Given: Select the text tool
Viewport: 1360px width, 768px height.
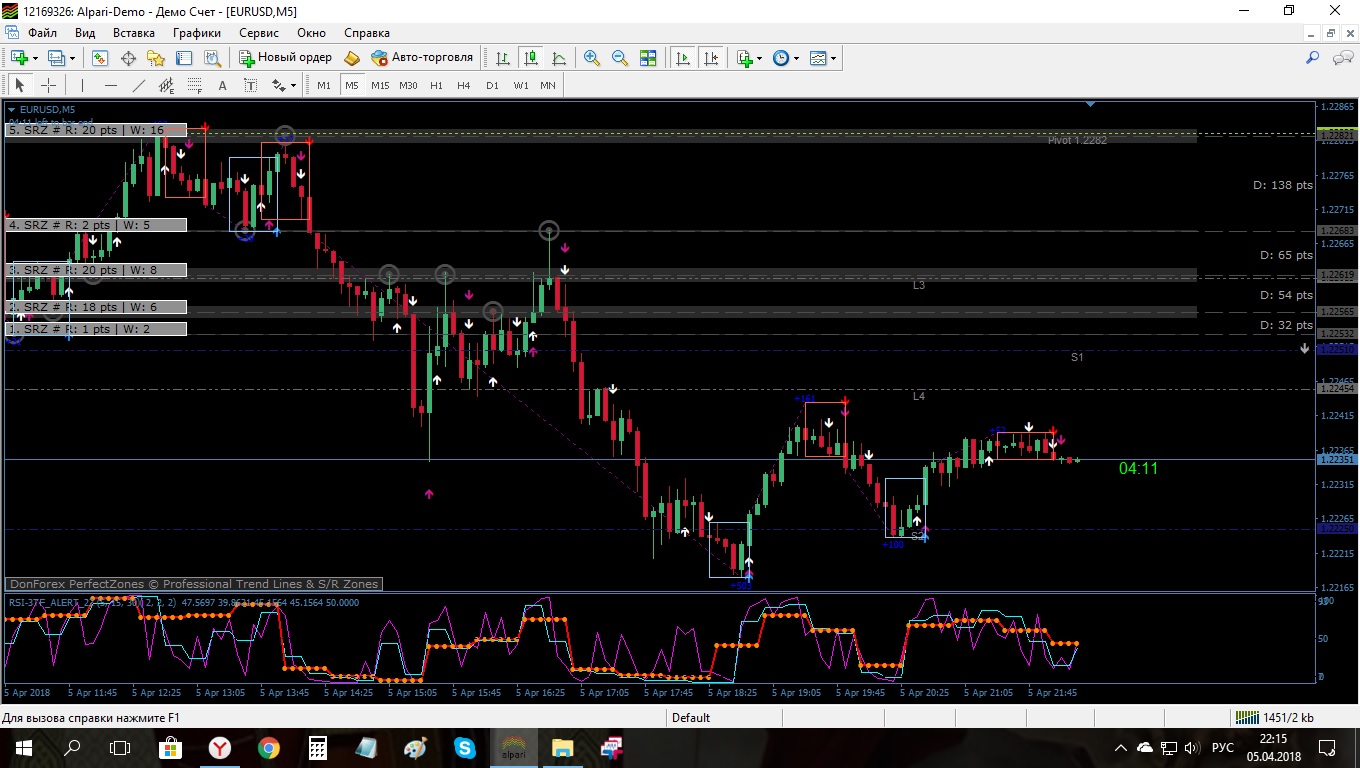Looking at the screenshot, I should coord(223,85).
